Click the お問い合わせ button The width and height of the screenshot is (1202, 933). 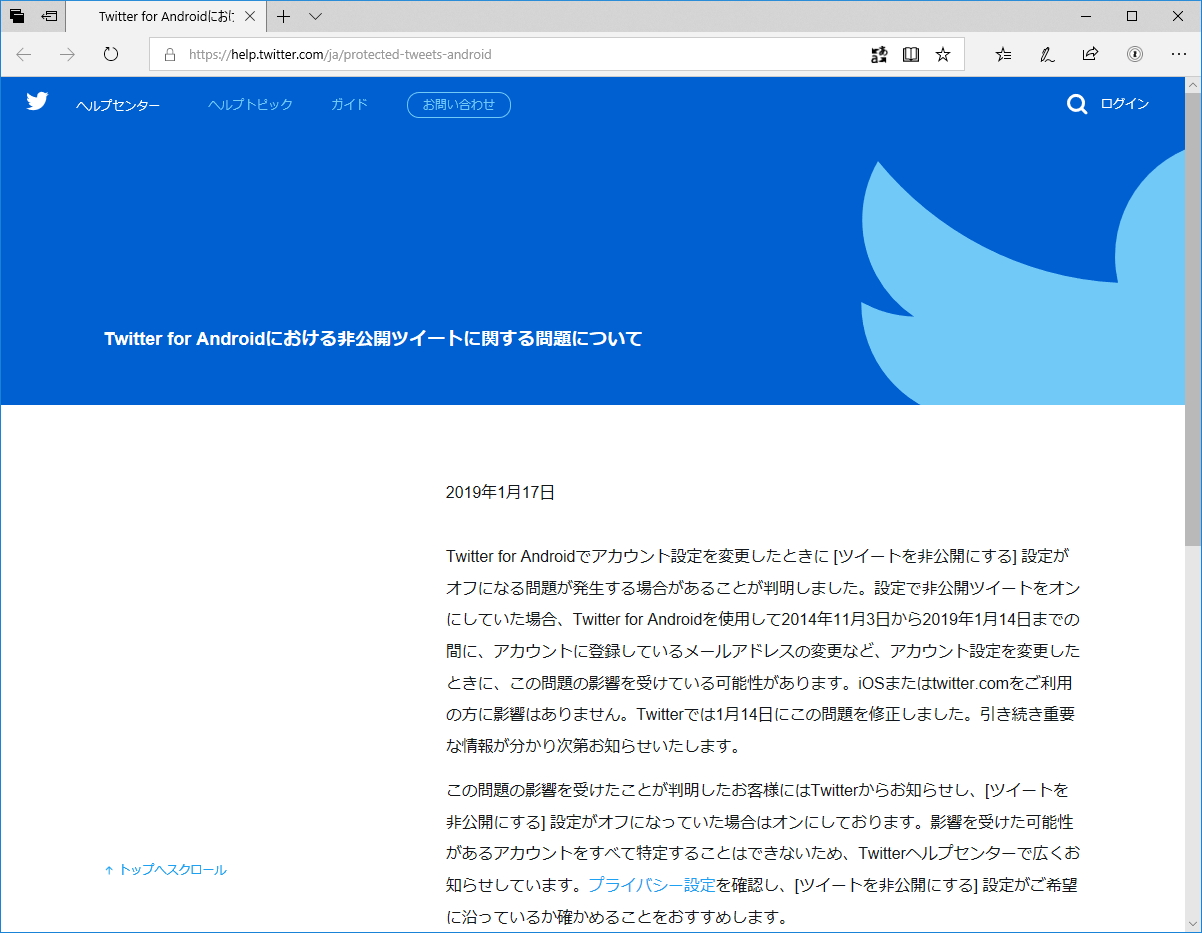(458, 105)
